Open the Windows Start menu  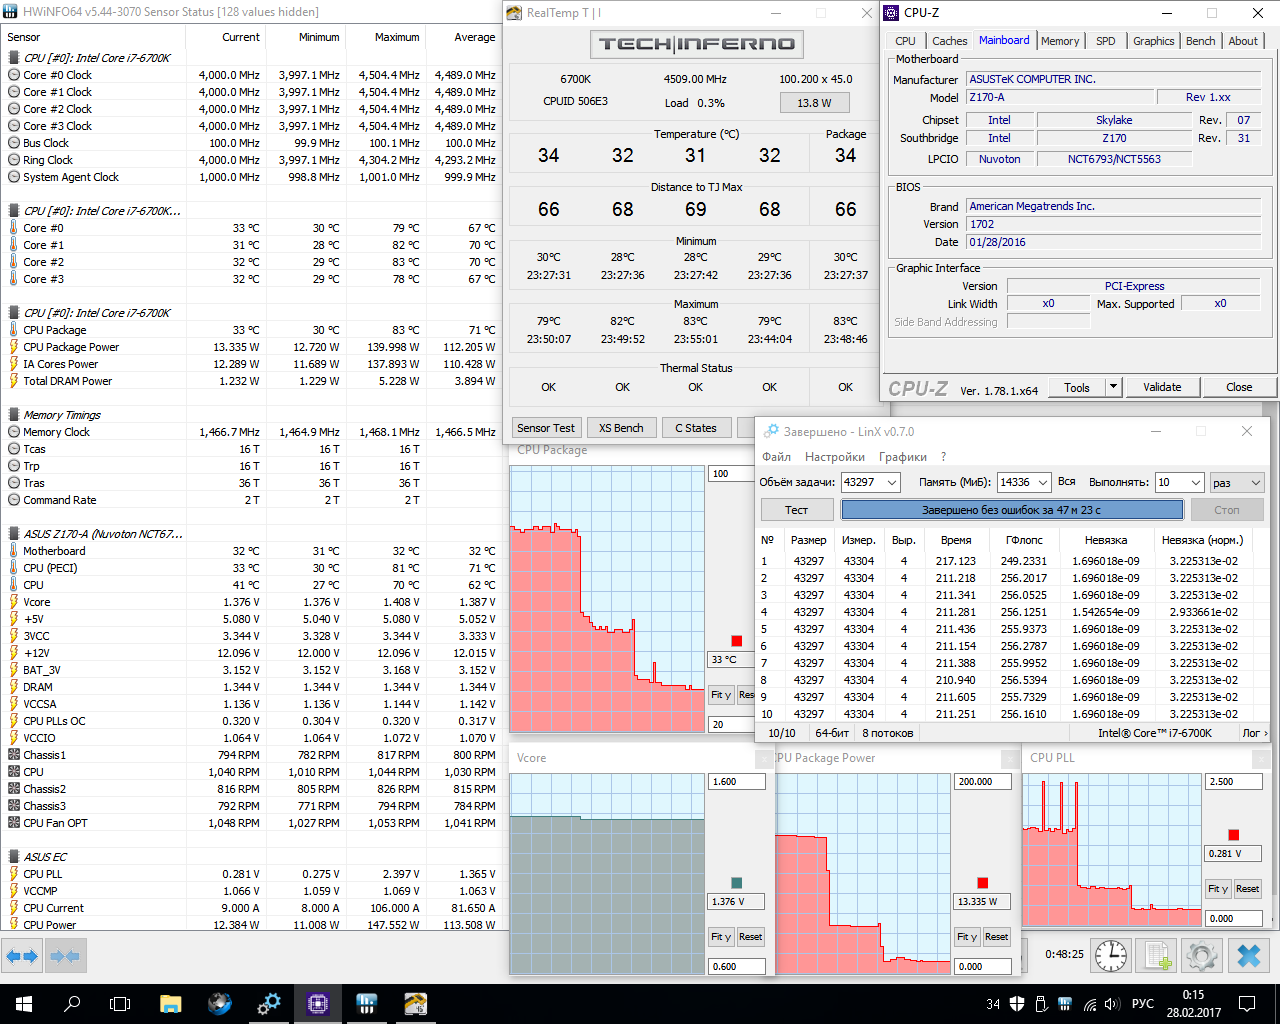coord(24,1004)
